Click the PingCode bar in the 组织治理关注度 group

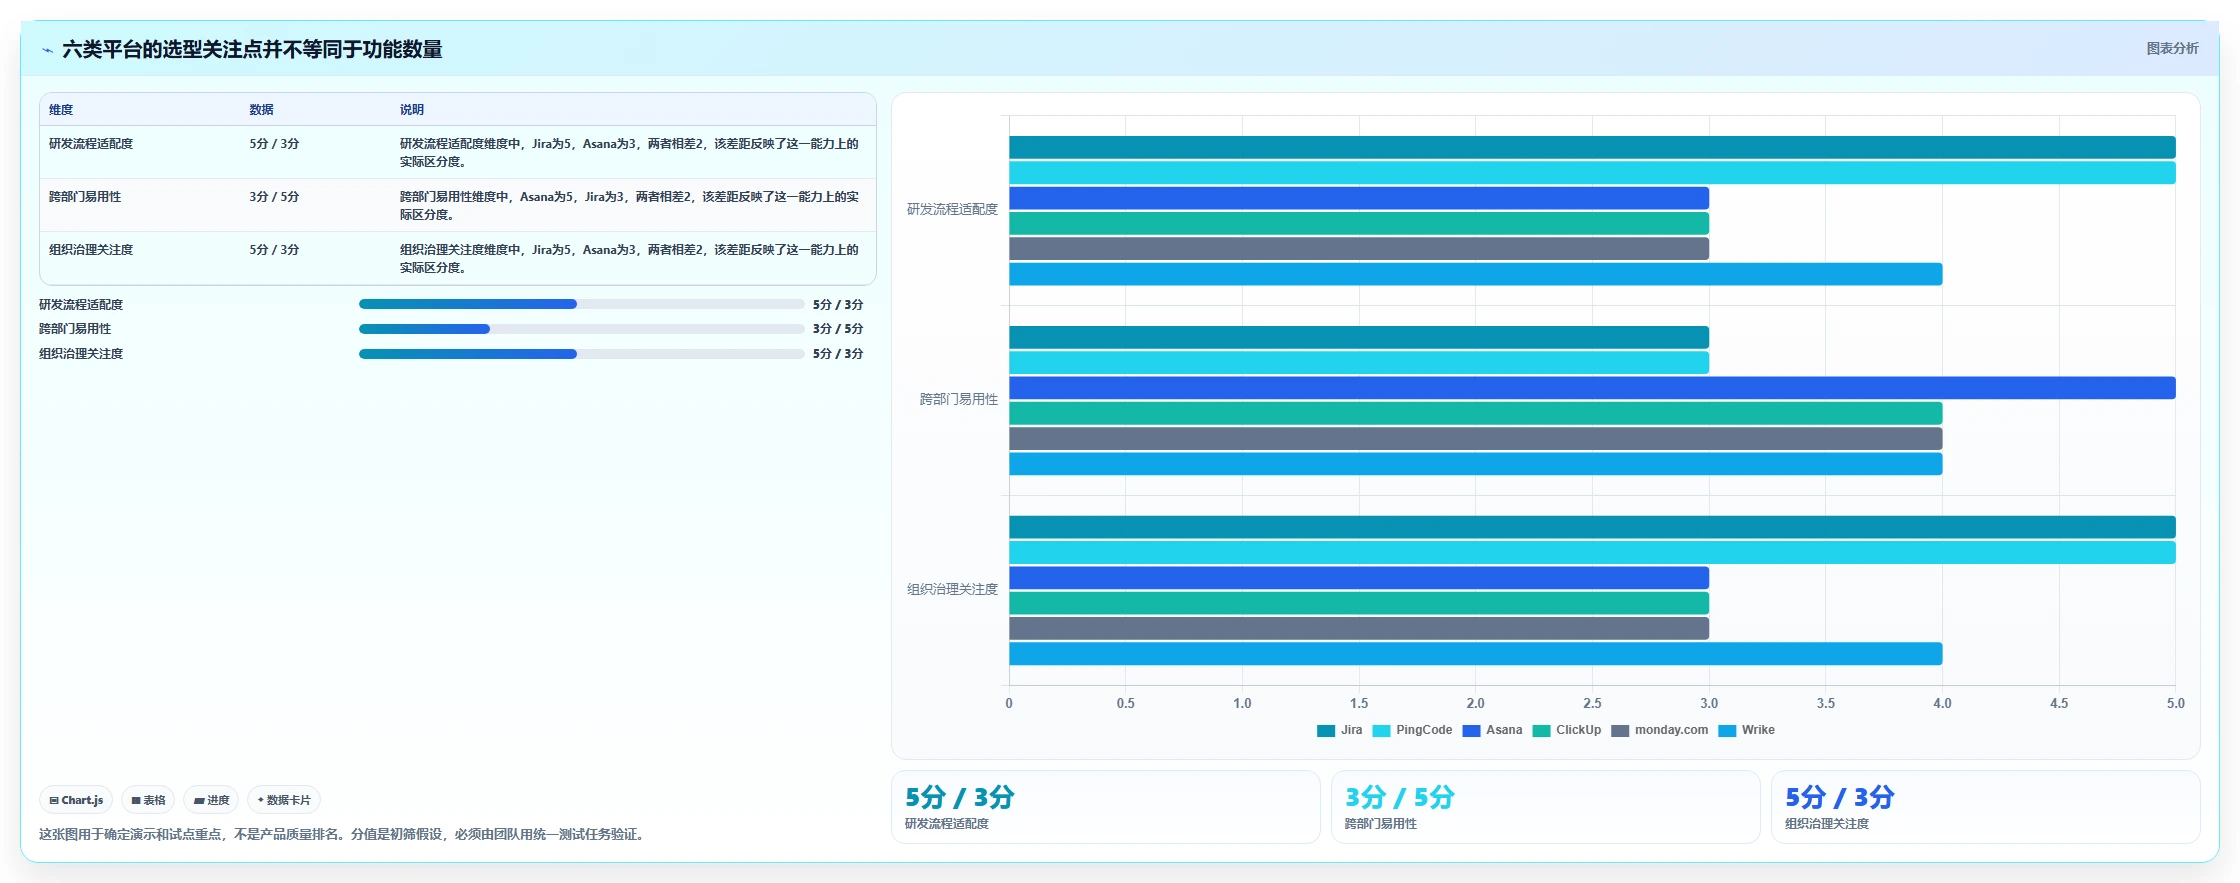[1592, 553]
